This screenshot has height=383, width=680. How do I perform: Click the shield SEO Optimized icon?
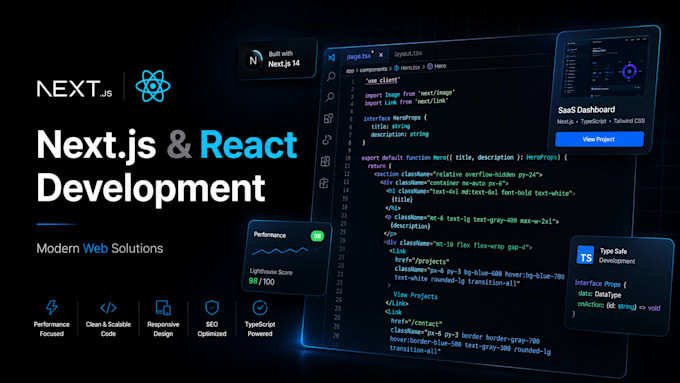tap(212, 308)
